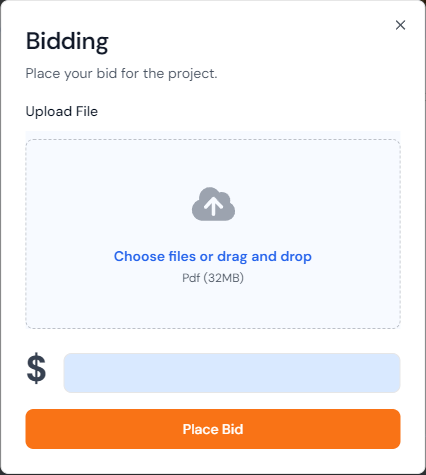The width and height of the screenshot is (426, 475).
Task: Dismiss the bid popup via the cross icon
Action: coord(400,25)
